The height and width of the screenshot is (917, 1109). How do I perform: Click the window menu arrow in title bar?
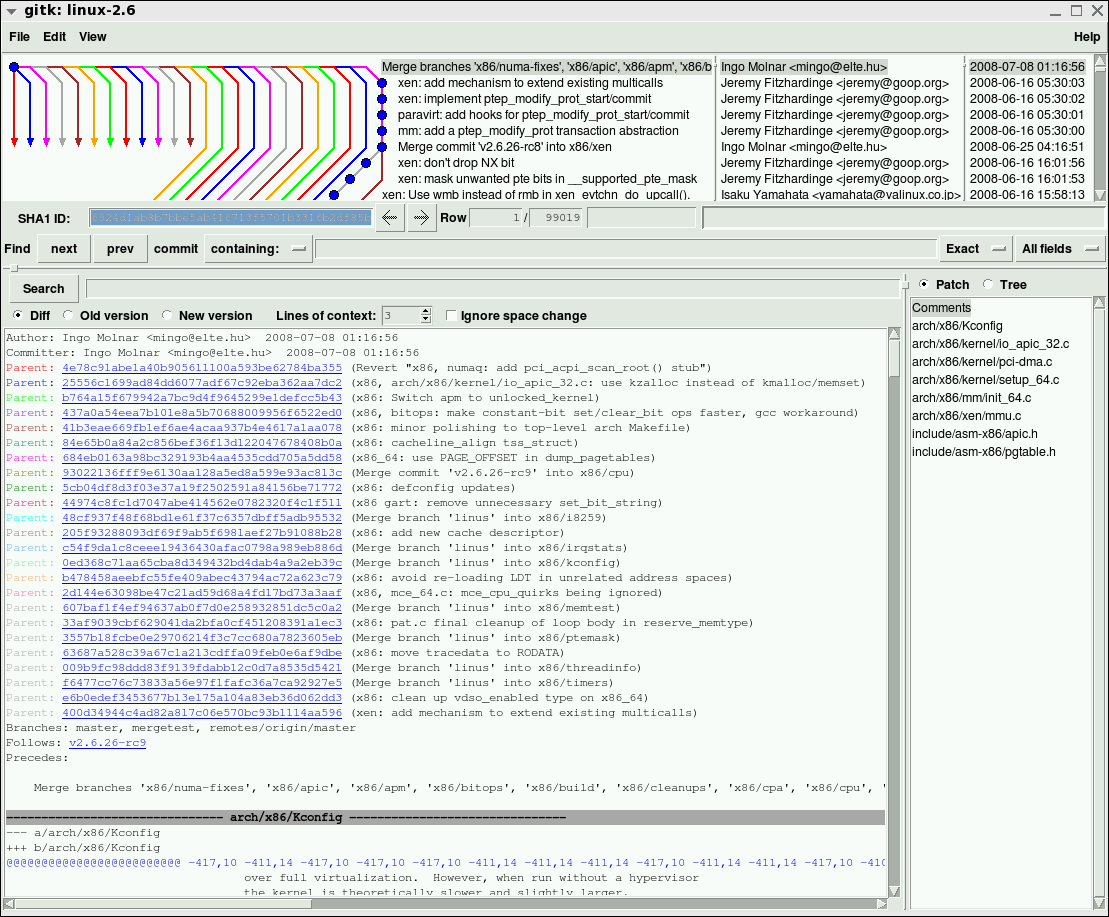coord(11,10)
